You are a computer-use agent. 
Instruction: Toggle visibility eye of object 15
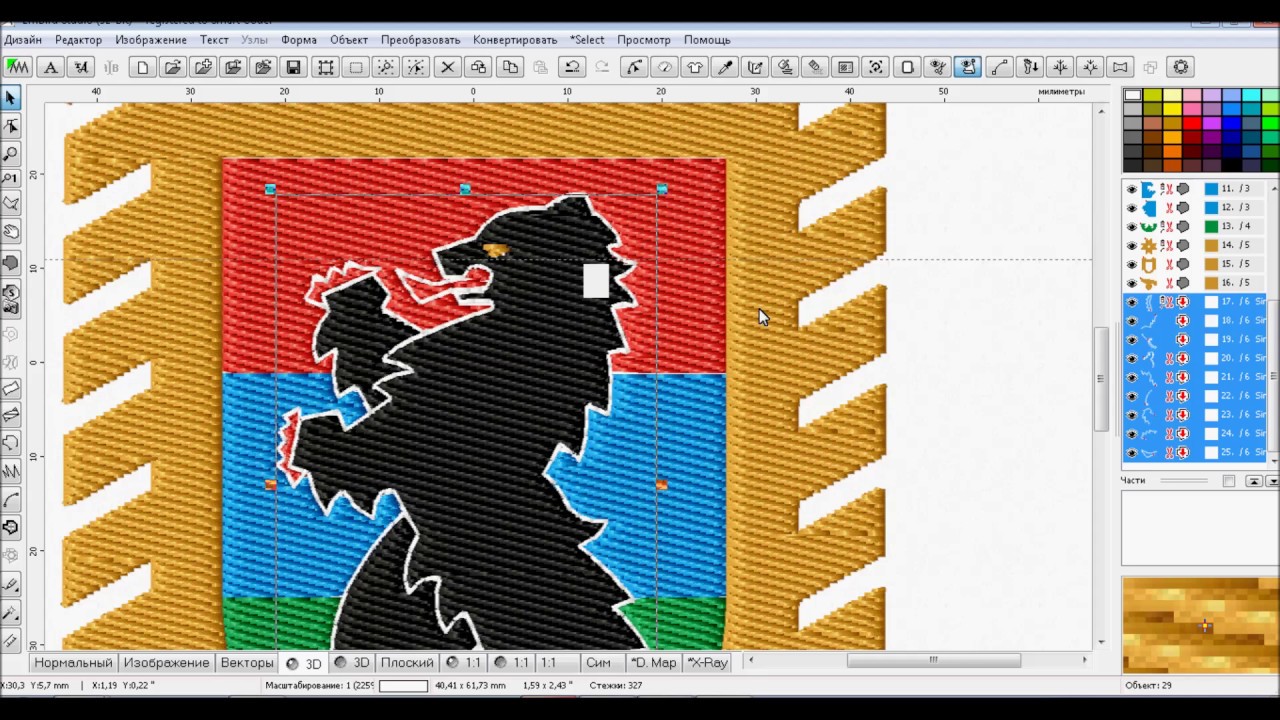point(1132,264)
